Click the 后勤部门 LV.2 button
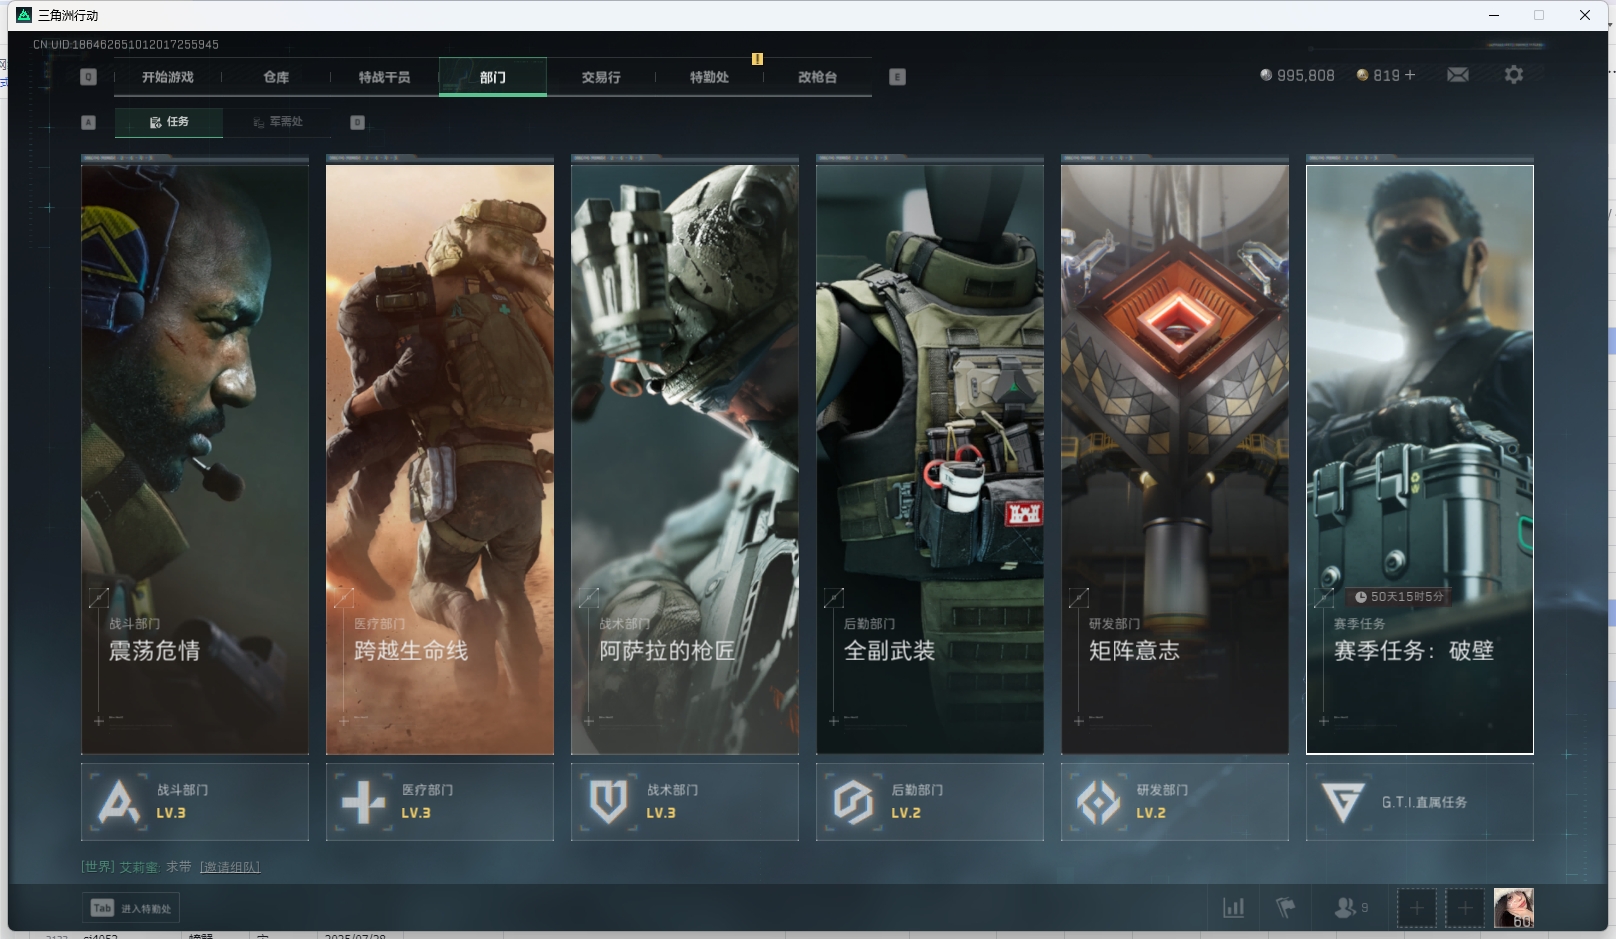The image size is (1616, 939). point(930,802)
